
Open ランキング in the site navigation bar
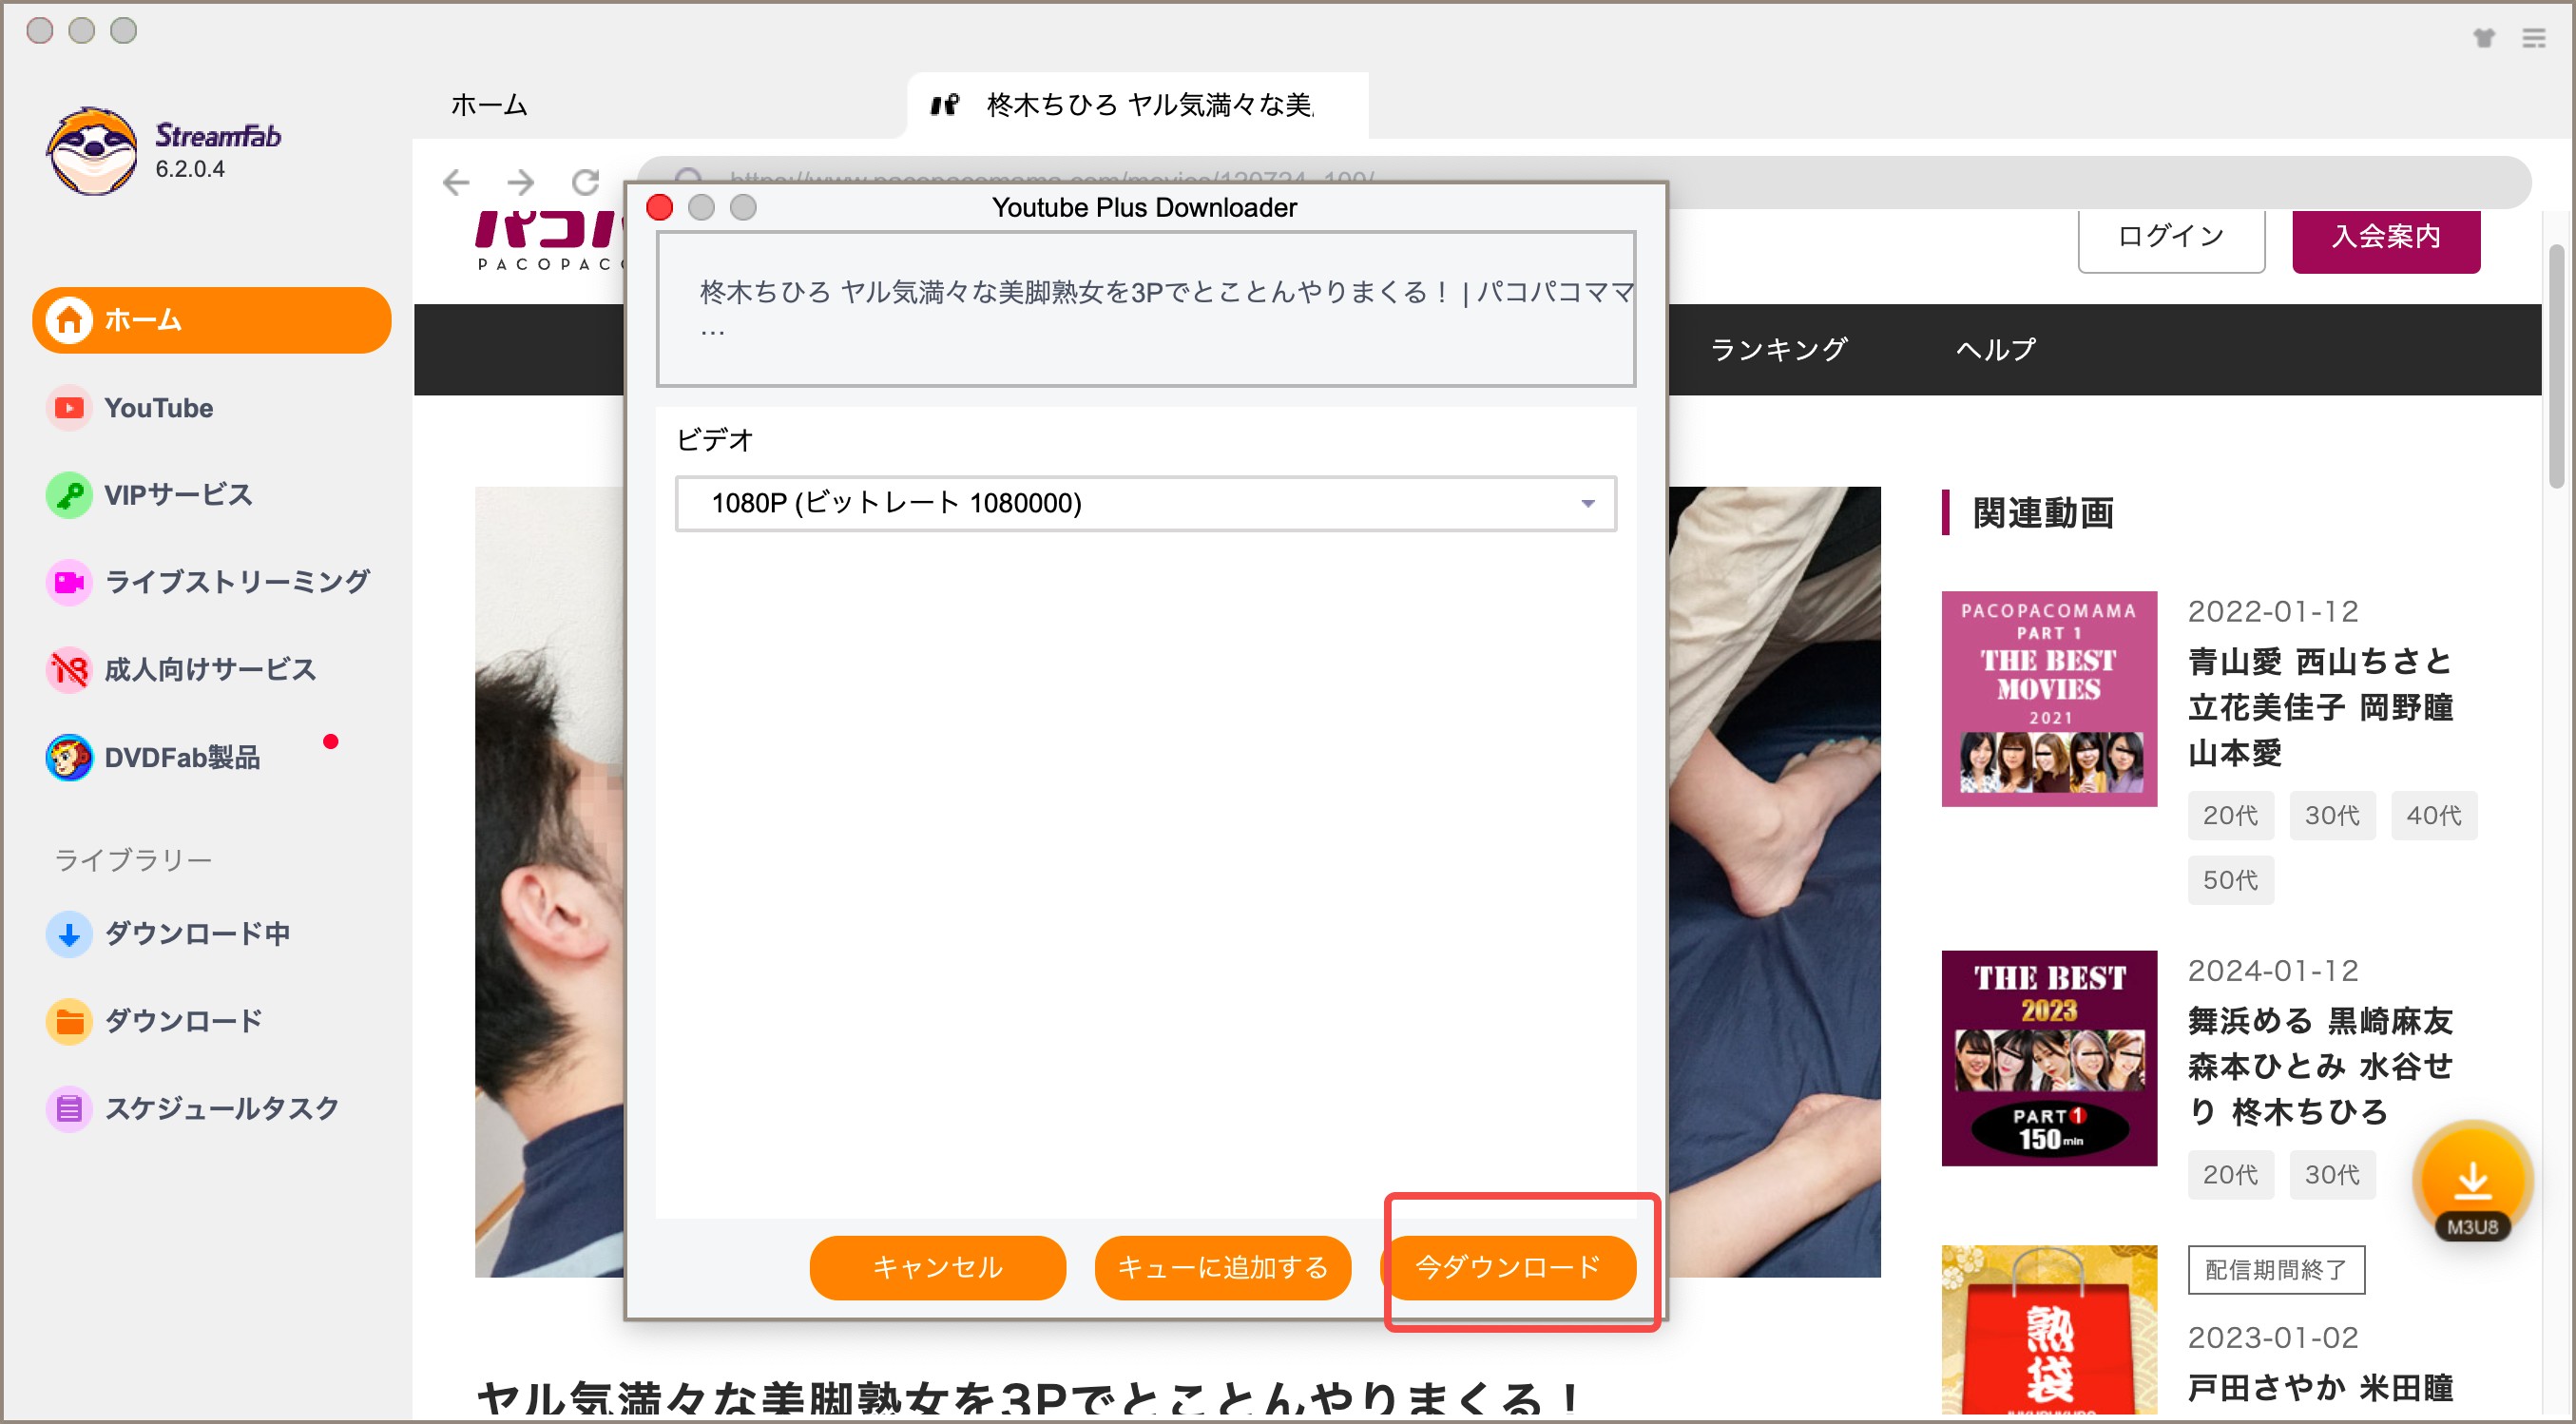(x=1779, y=349)
